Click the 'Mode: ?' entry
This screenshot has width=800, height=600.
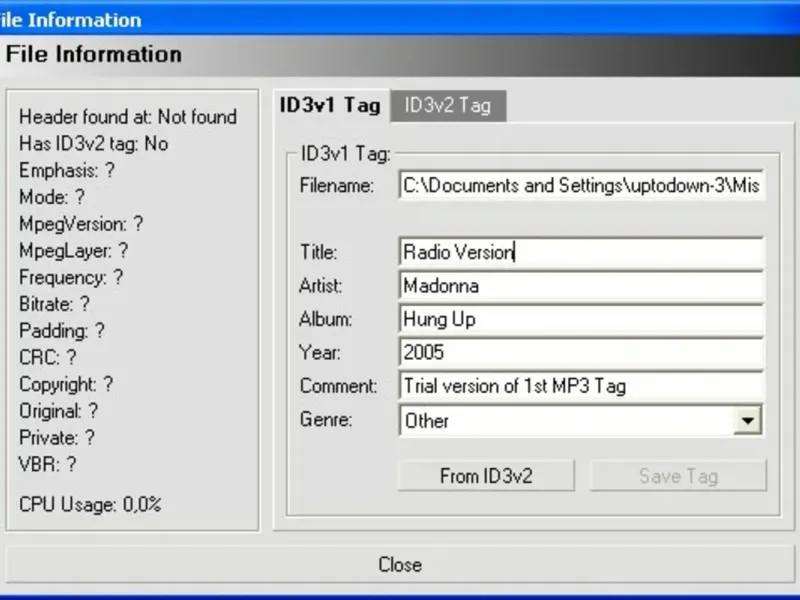(52, 197)
